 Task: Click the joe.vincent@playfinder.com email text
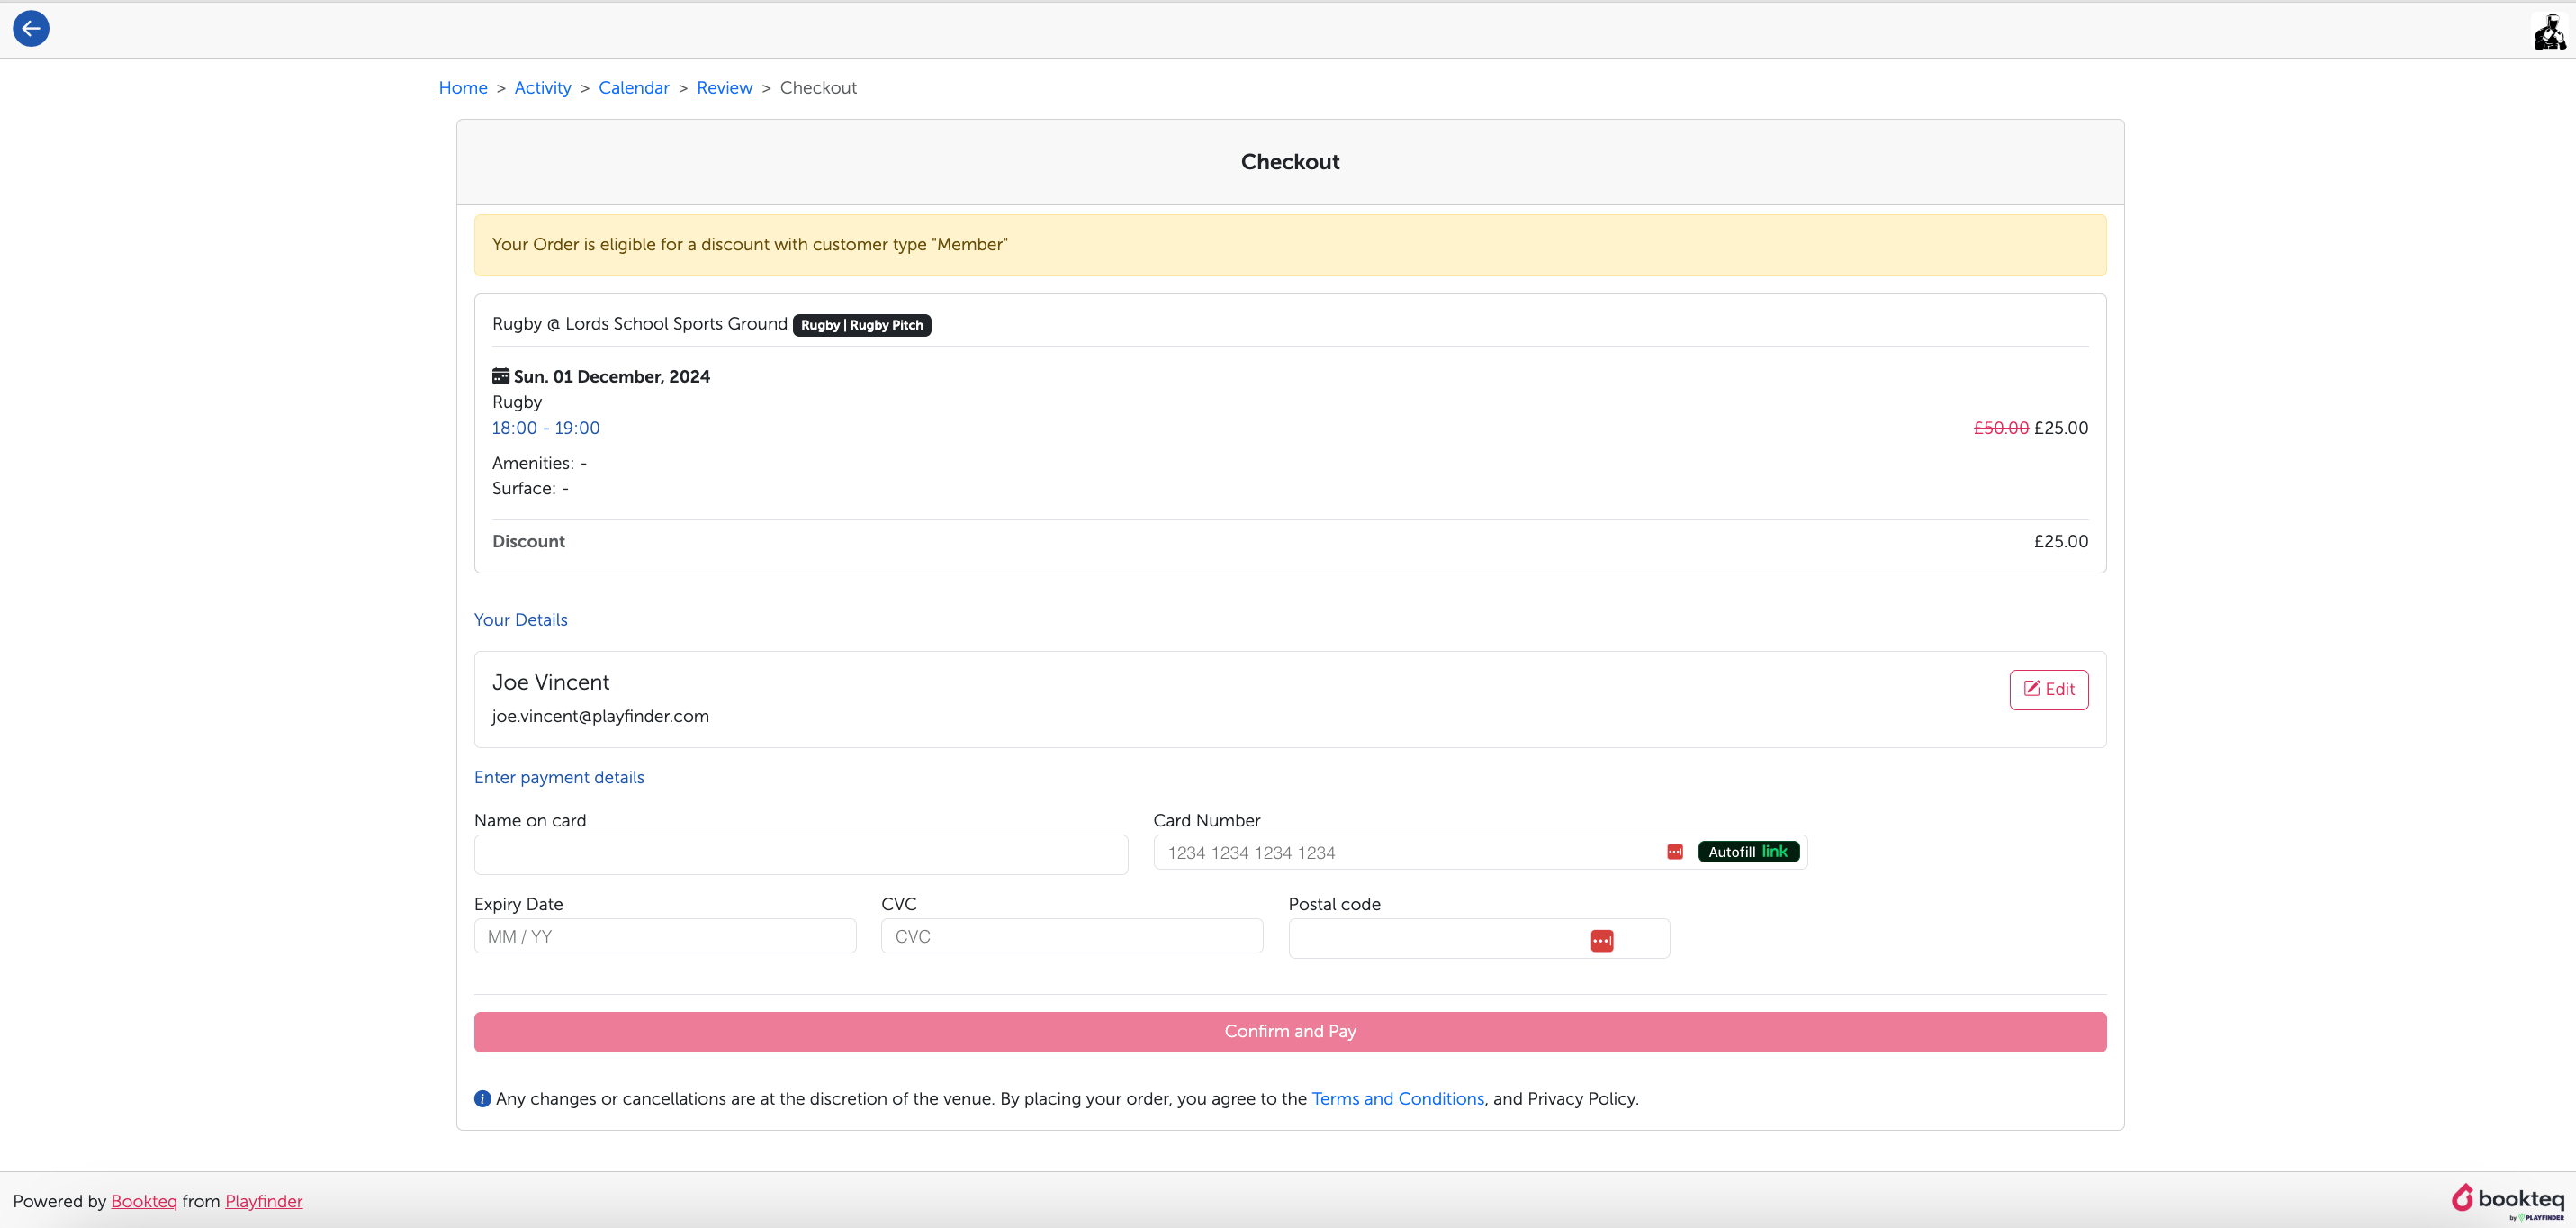pos(601,717)
